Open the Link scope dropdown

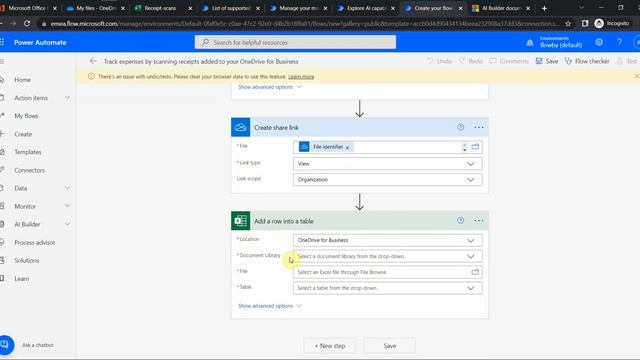(387, 180)
